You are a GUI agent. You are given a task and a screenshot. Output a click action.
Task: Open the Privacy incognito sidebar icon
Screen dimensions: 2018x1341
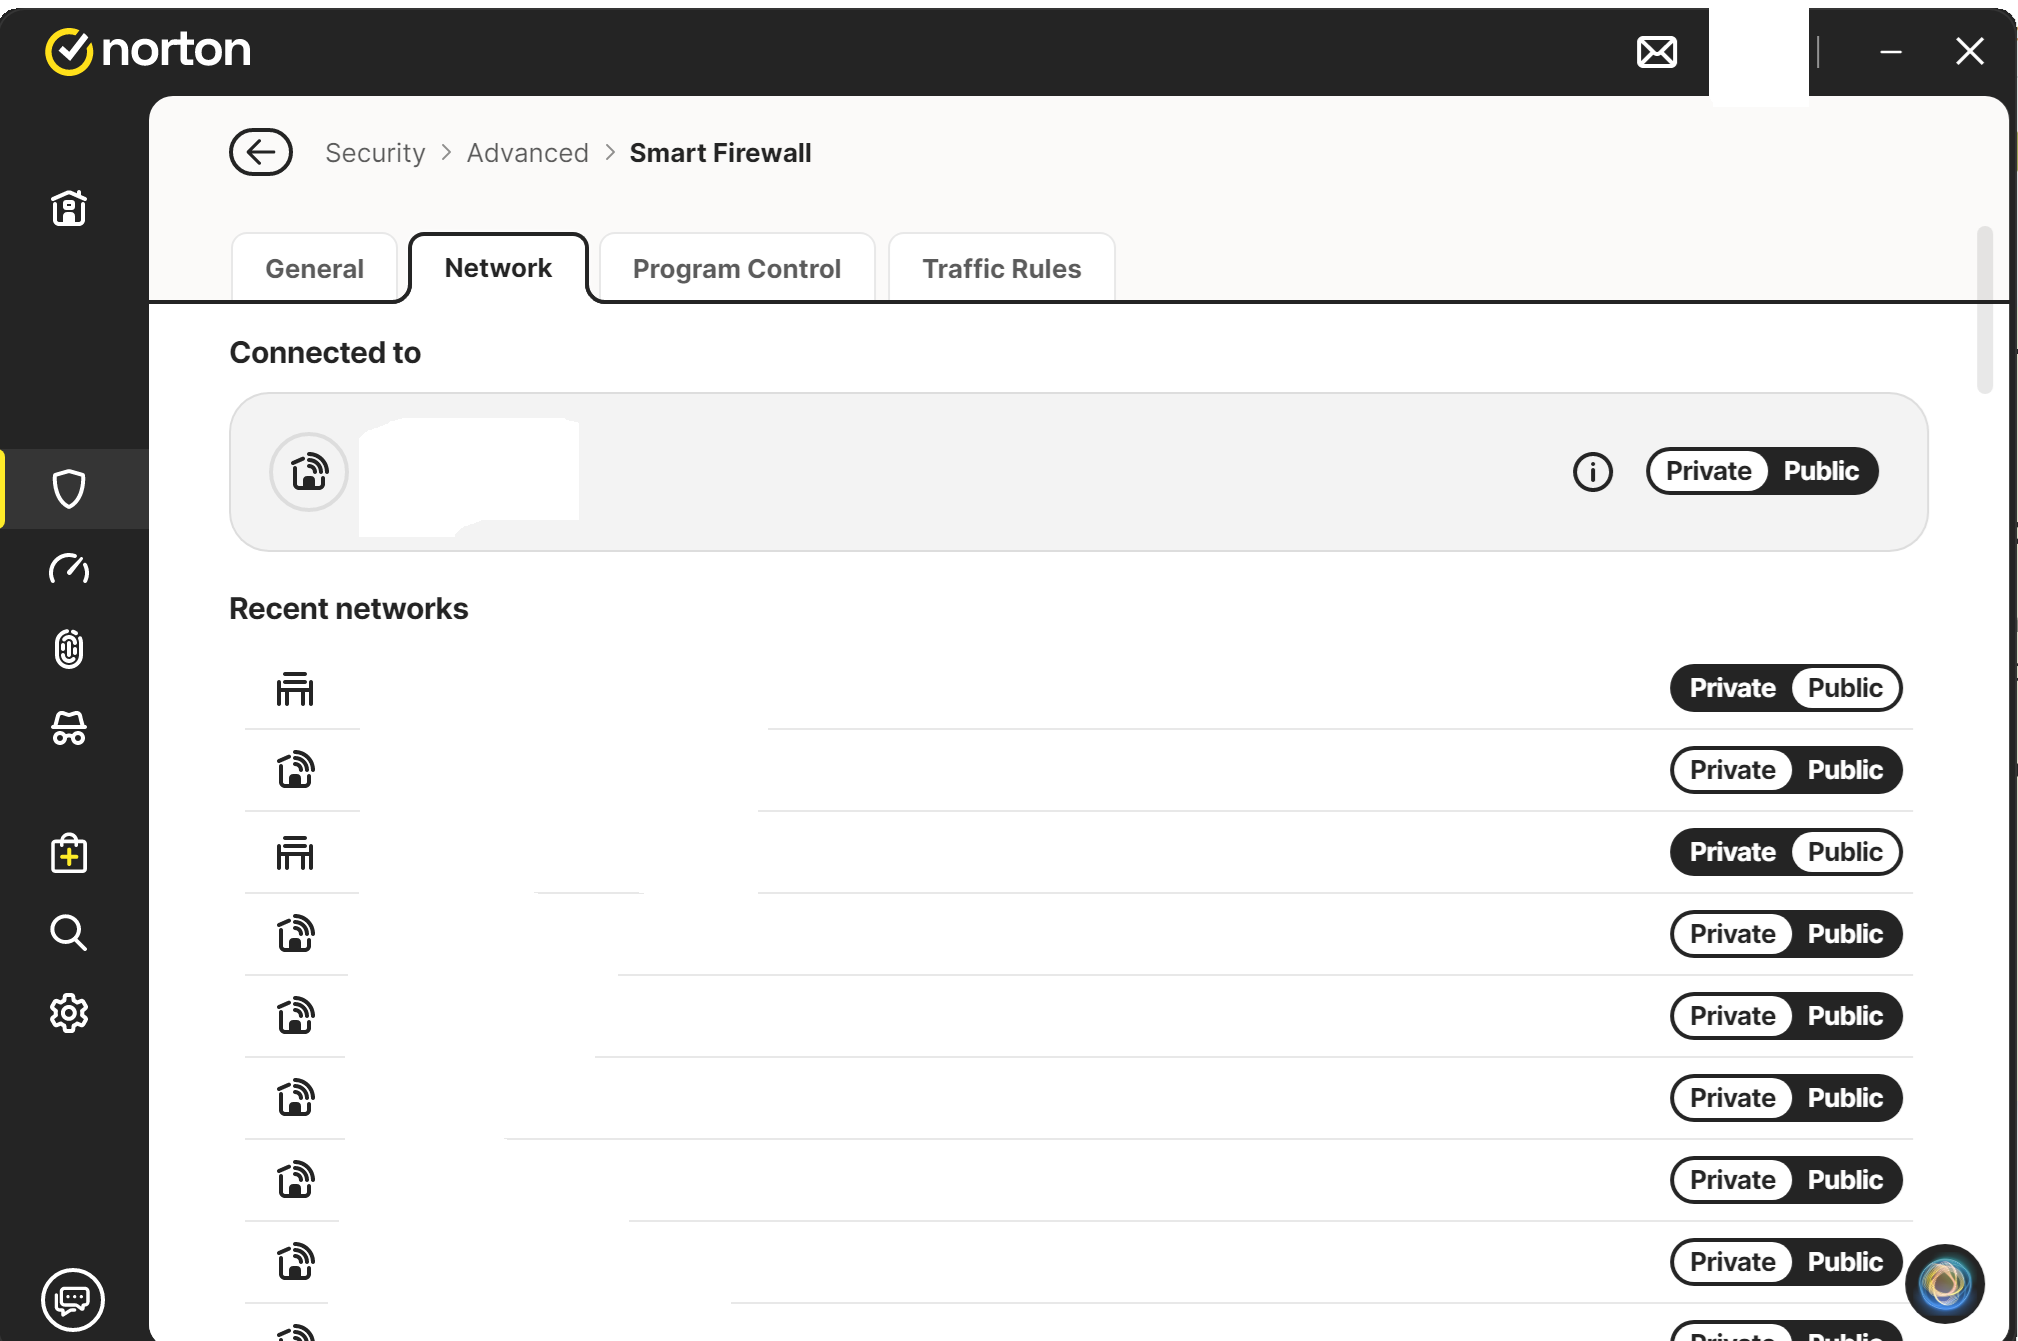coord(69,729)
